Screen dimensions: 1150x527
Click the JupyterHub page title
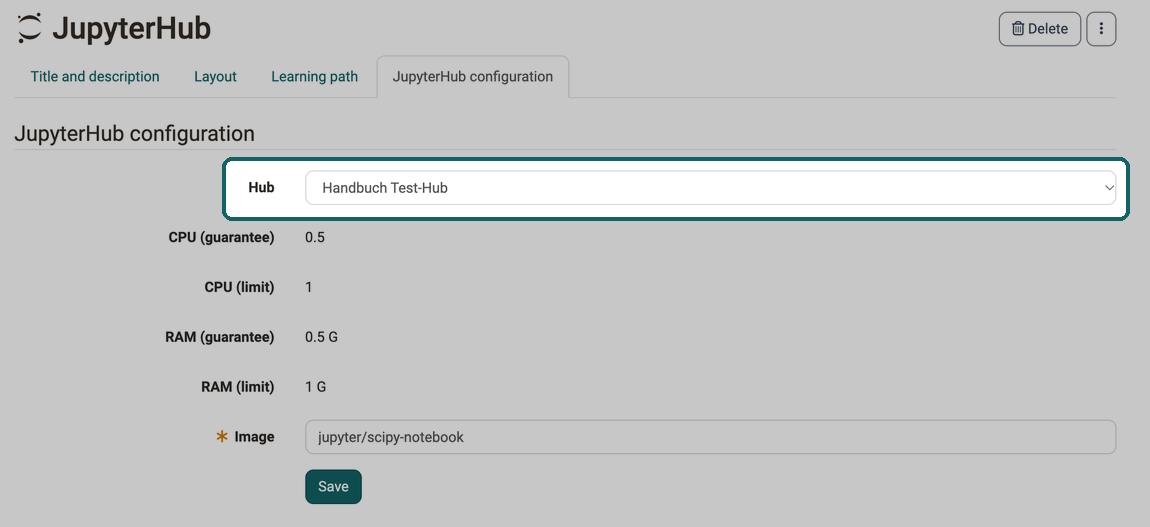(131, 29)
